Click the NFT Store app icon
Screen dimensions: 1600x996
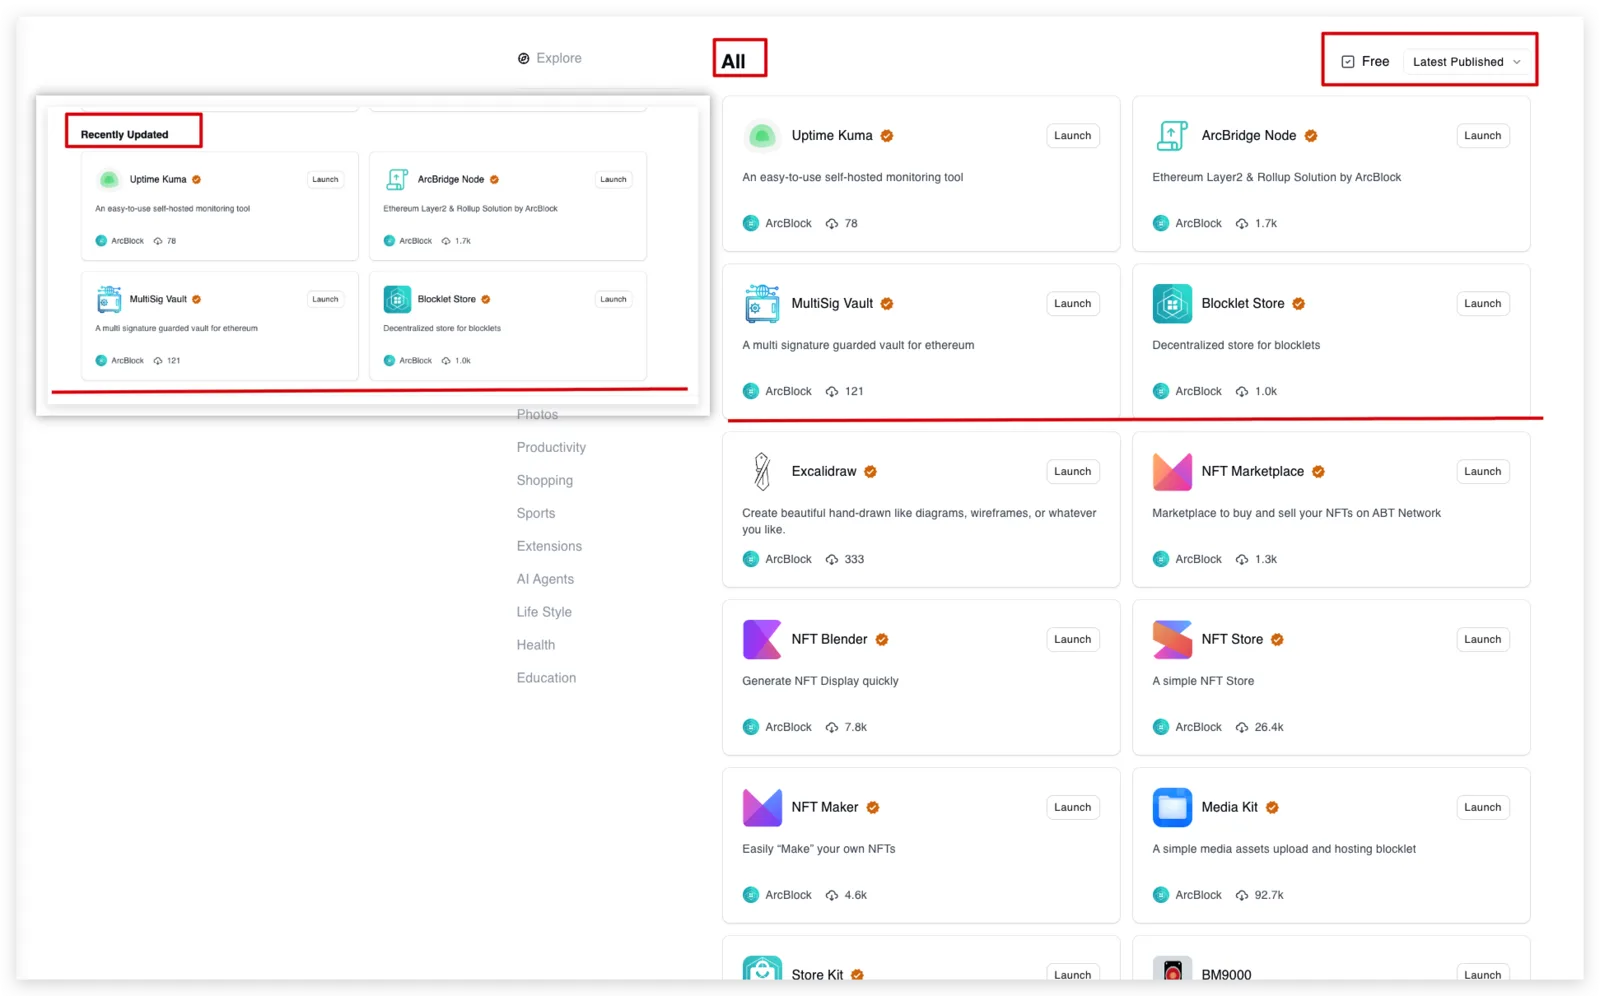(x=1172, y=640)
